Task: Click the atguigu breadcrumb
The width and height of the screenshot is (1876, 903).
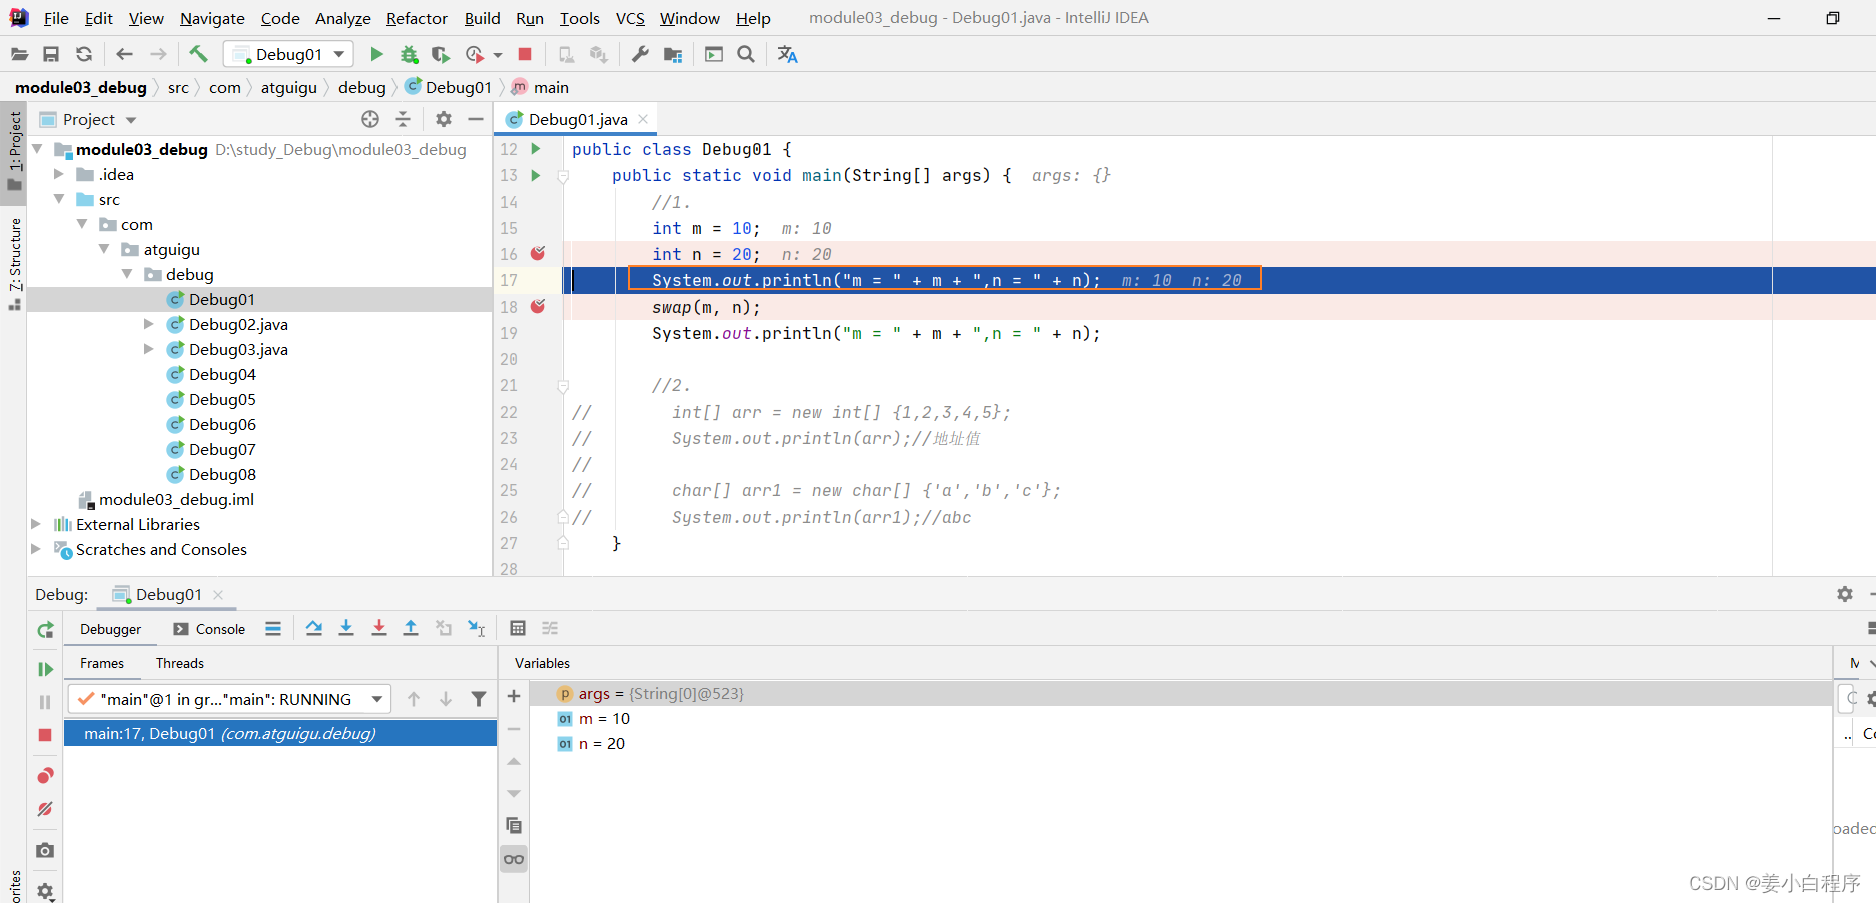Action: [288, 87]
